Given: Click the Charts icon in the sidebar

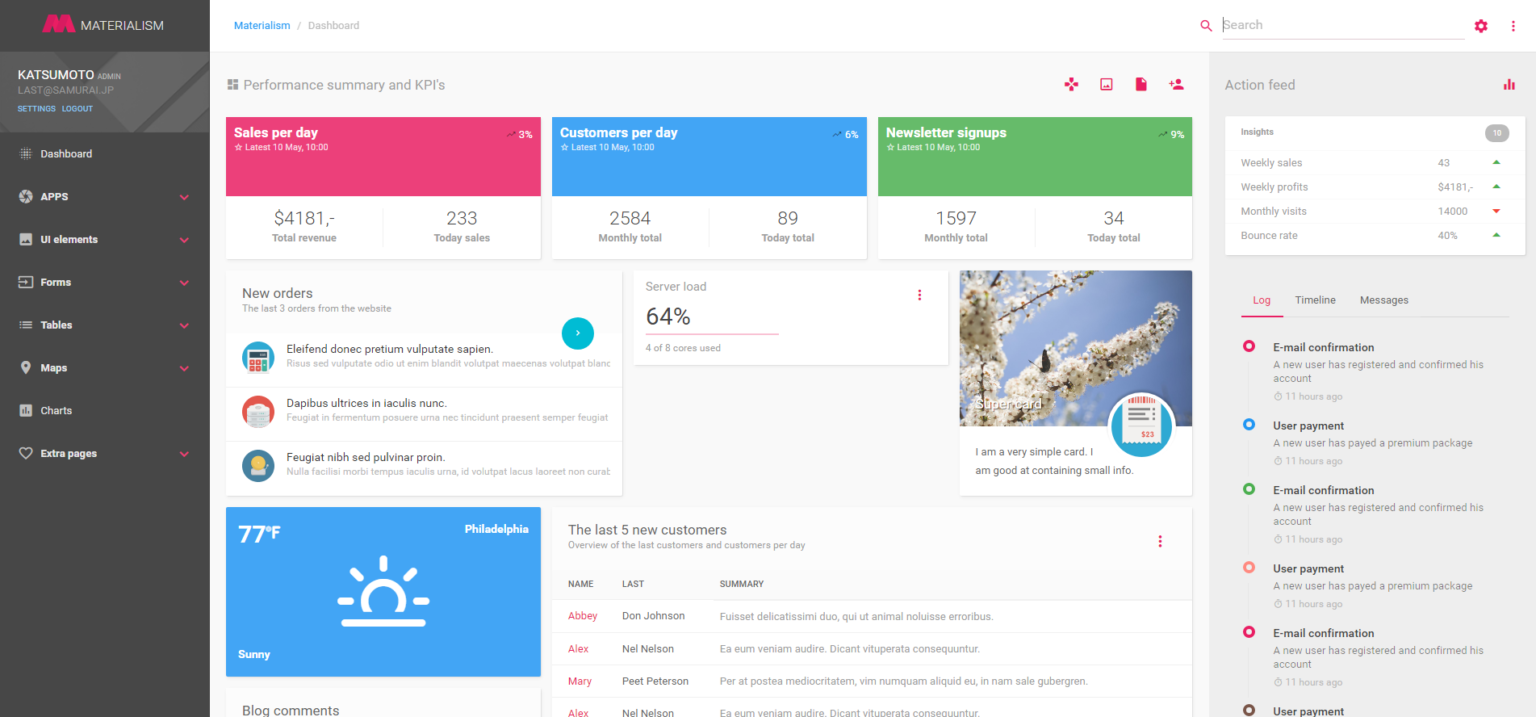Looking at the screenshot, I should click(x=26, y=410).
